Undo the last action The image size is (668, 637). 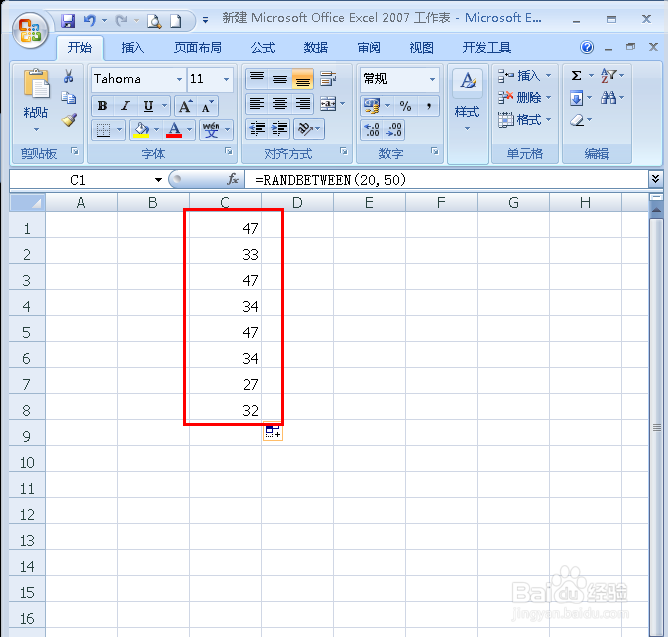89,20
